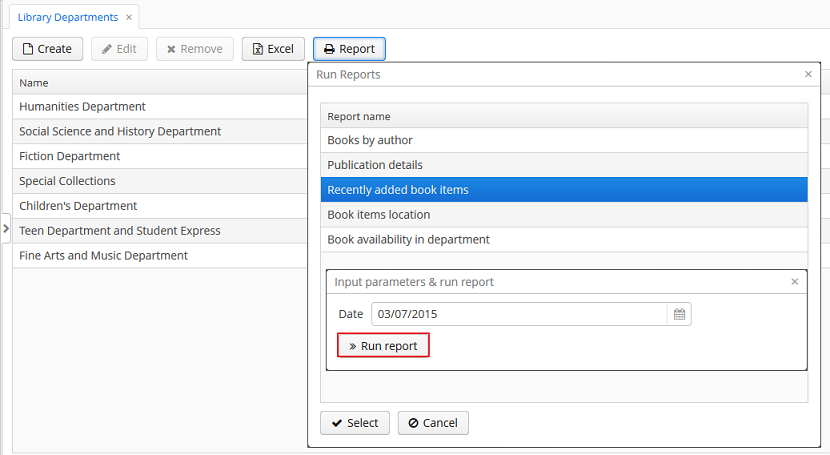
Task: Click the calendar icon beside Date field
Action: 679,314
